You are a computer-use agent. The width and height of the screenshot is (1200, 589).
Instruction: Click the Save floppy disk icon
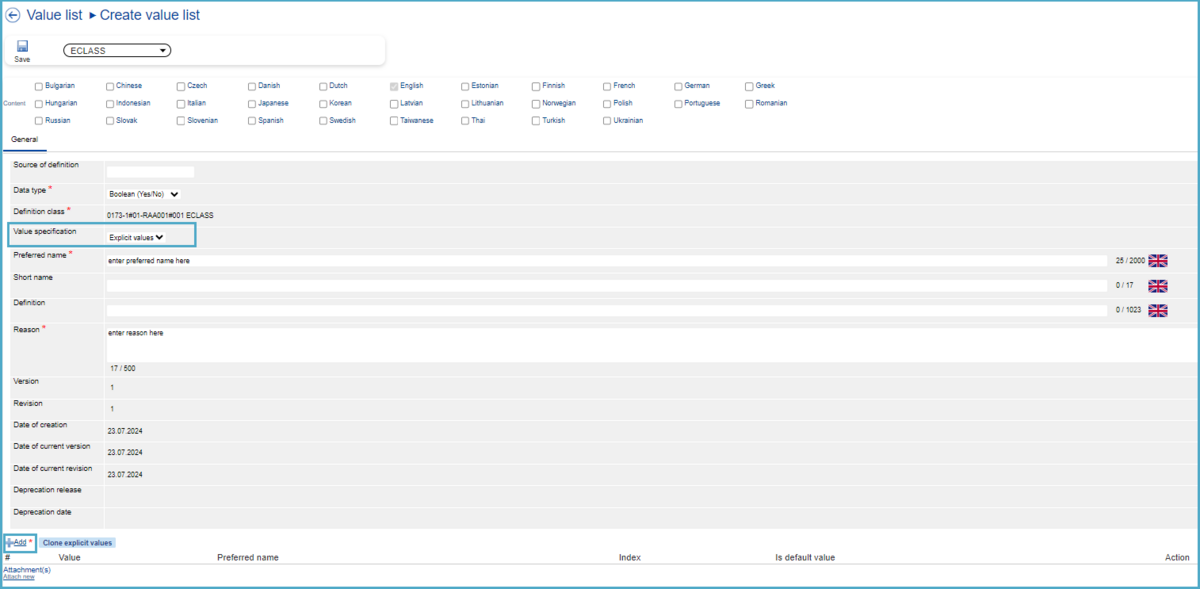click(22, 46)
